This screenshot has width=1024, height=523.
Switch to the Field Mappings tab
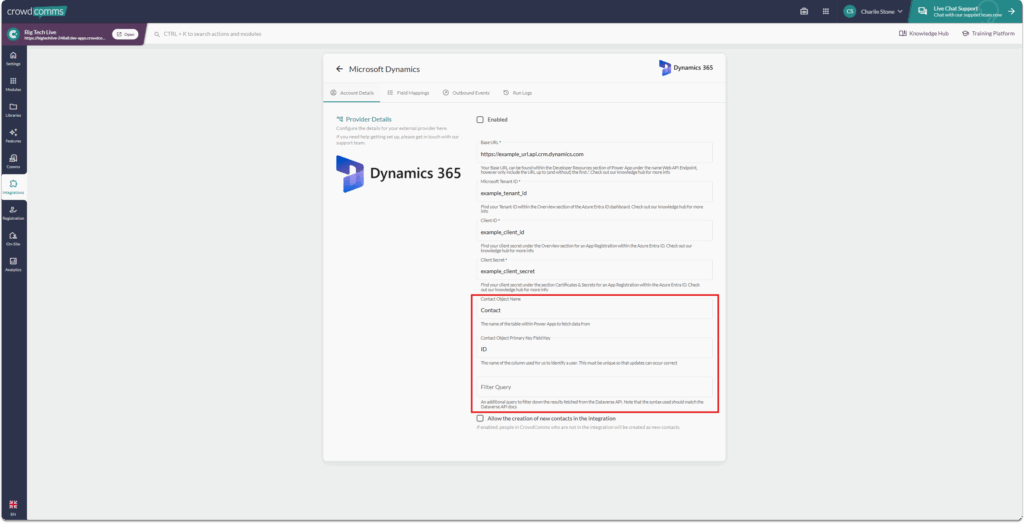pos(410,92)
